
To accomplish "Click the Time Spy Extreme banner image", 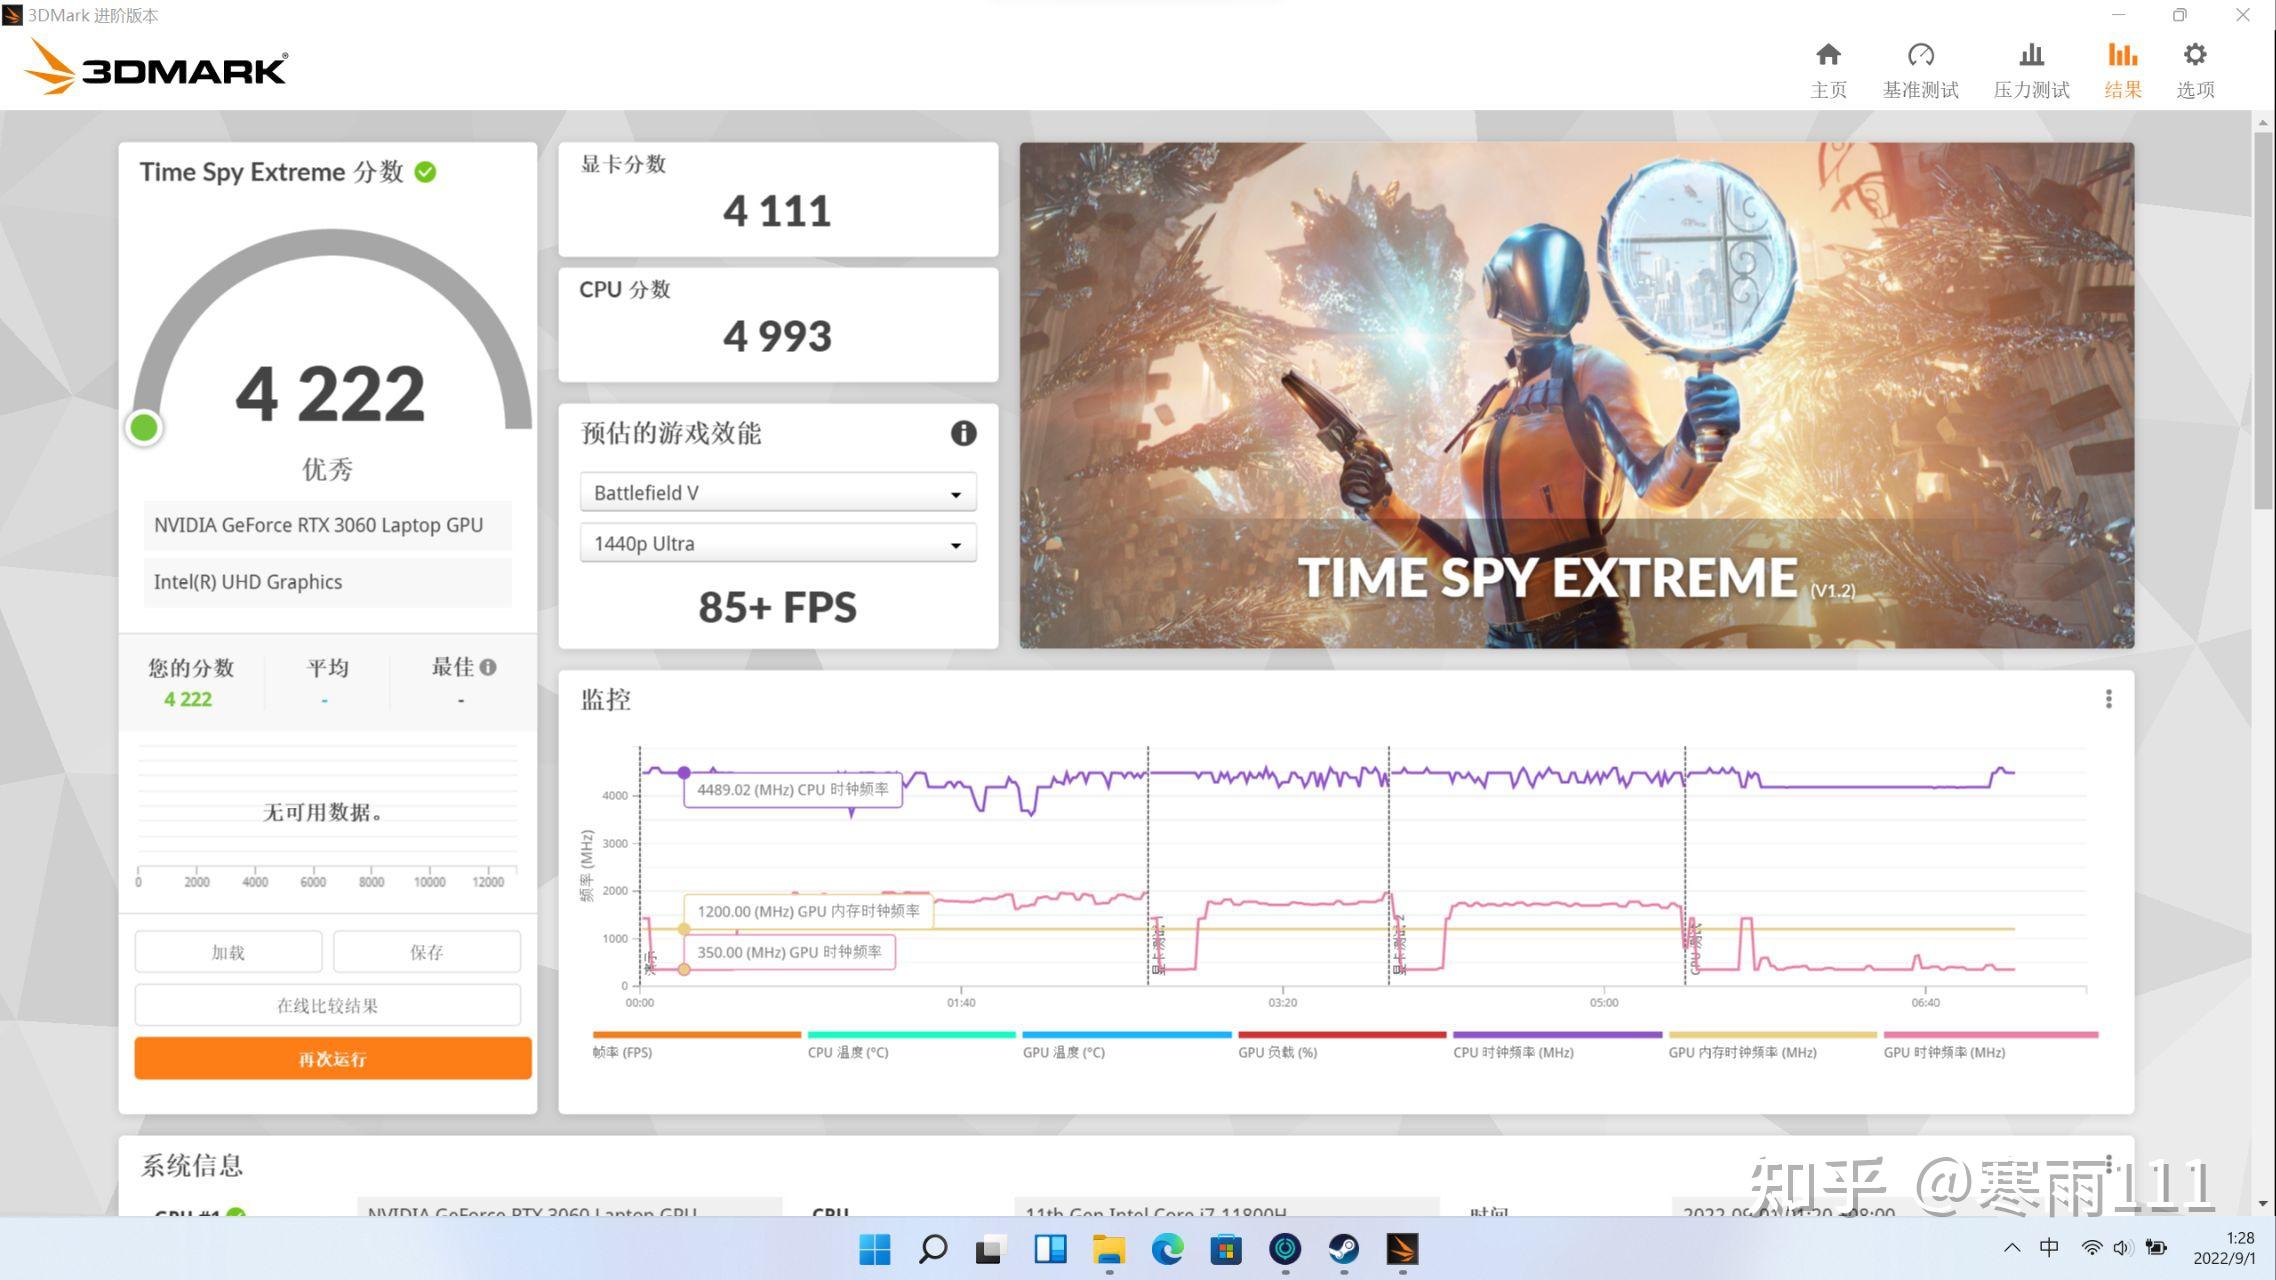I will pos(1576,395).
